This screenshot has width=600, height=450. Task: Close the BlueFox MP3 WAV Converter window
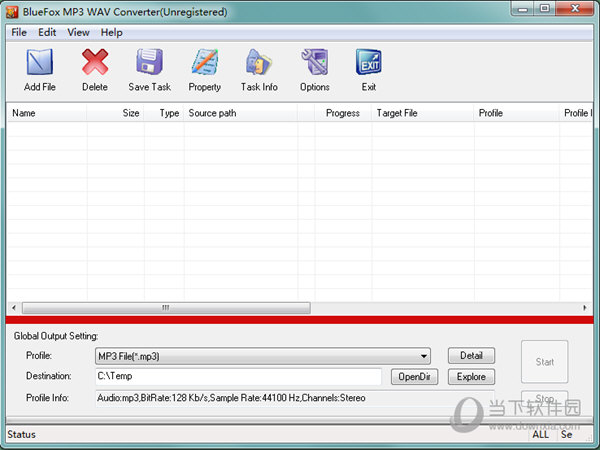coord(575,8)
